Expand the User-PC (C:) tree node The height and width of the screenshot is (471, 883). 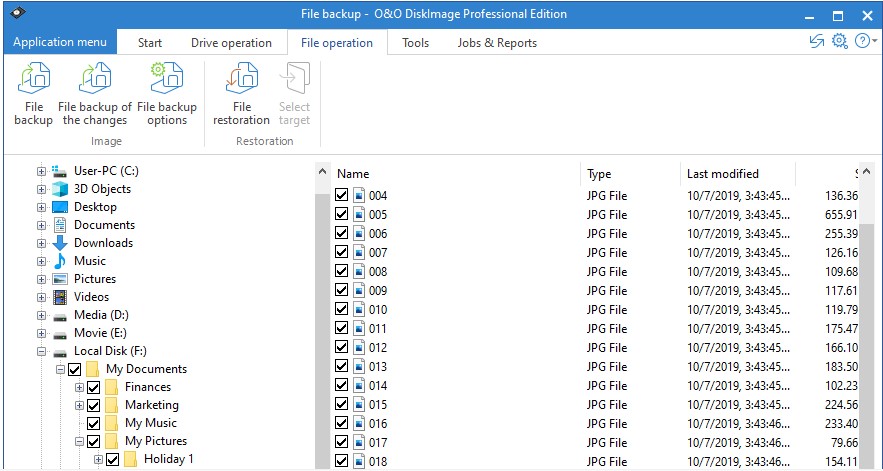(41, 171)
